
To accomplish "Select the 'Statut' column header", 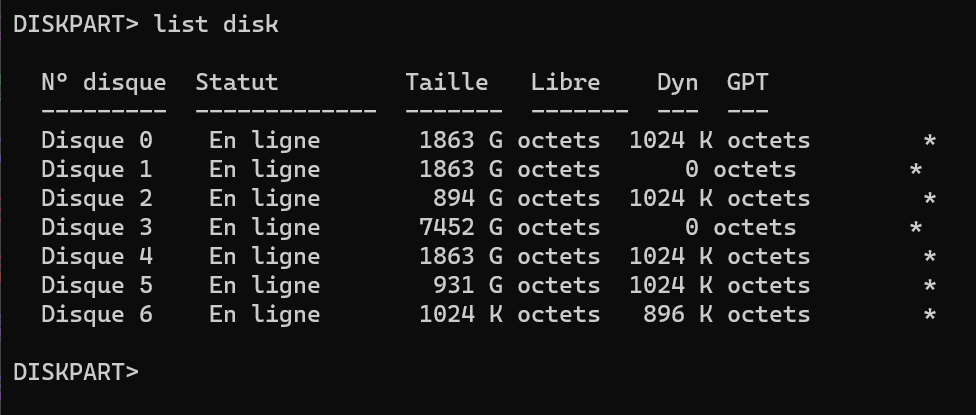I will [x=237, y=82].
